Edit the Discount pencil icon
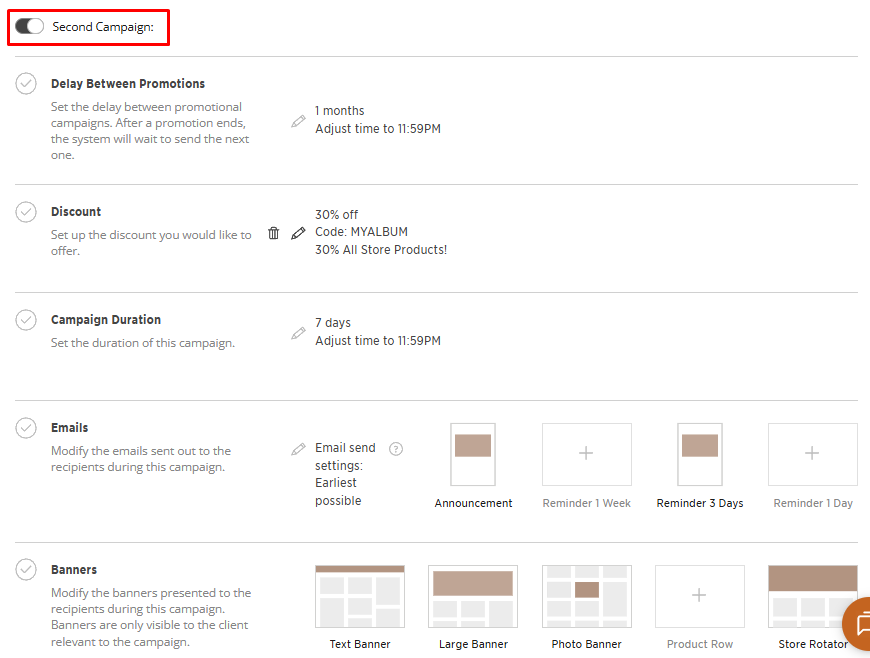The height and width of the screenshot is (658, 870). coord(298,233)
